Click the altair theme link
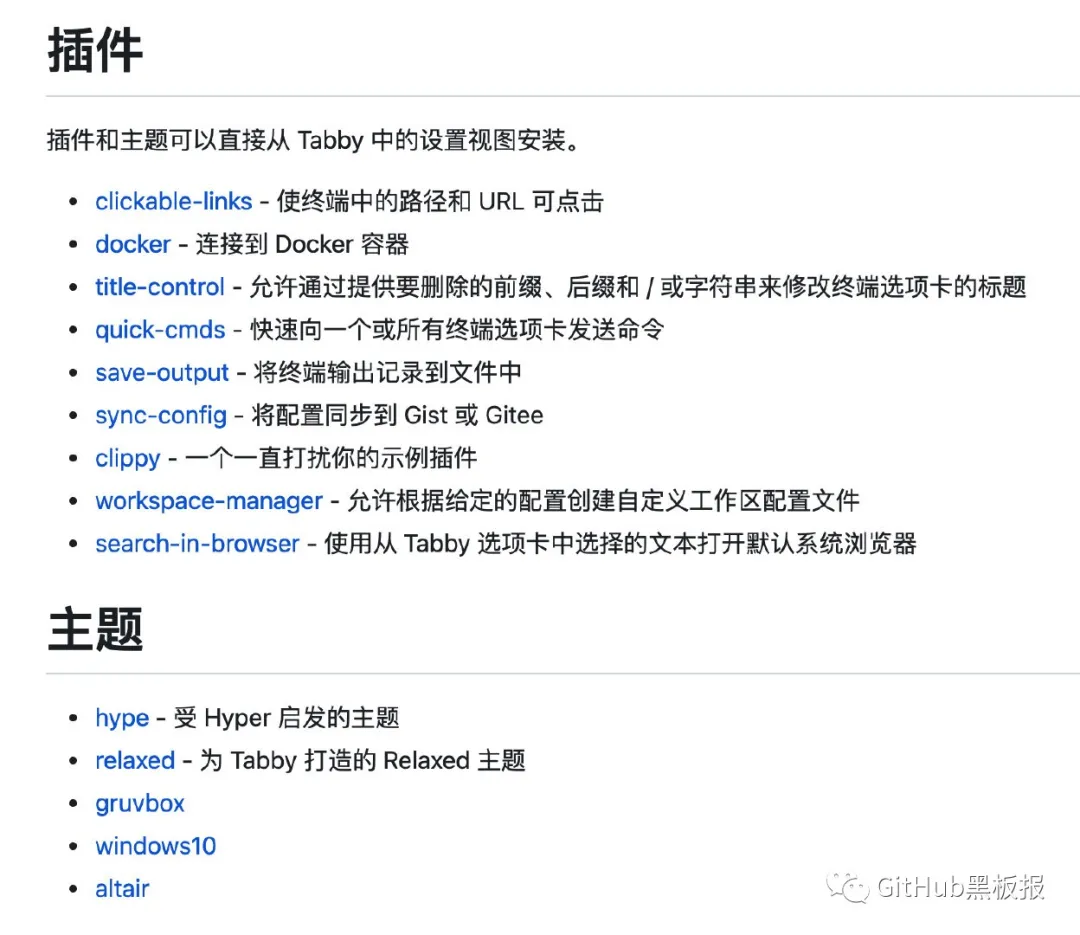This screenshot has width=1080, height=935. 122,889
